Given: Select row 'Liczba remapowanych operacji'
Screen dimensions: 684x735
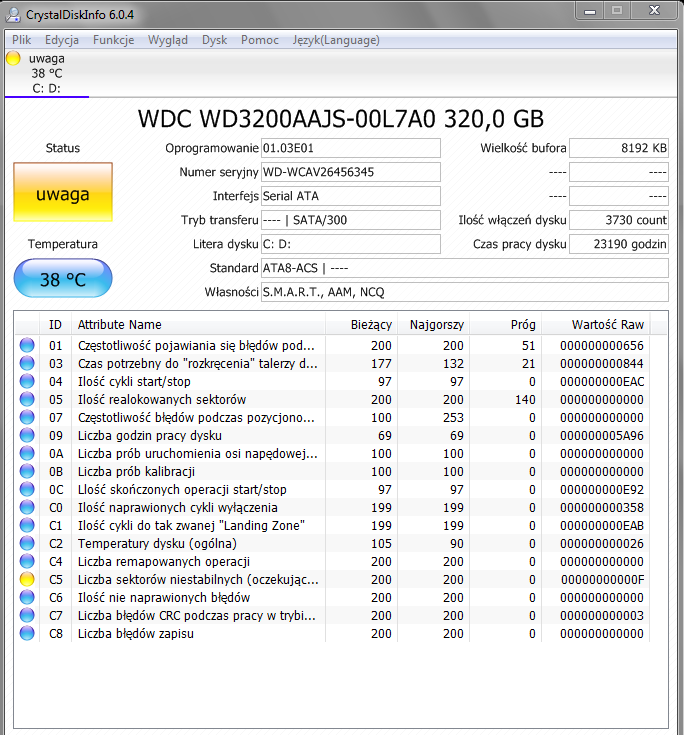Looking at the screenshot, I should click(332, 562).
